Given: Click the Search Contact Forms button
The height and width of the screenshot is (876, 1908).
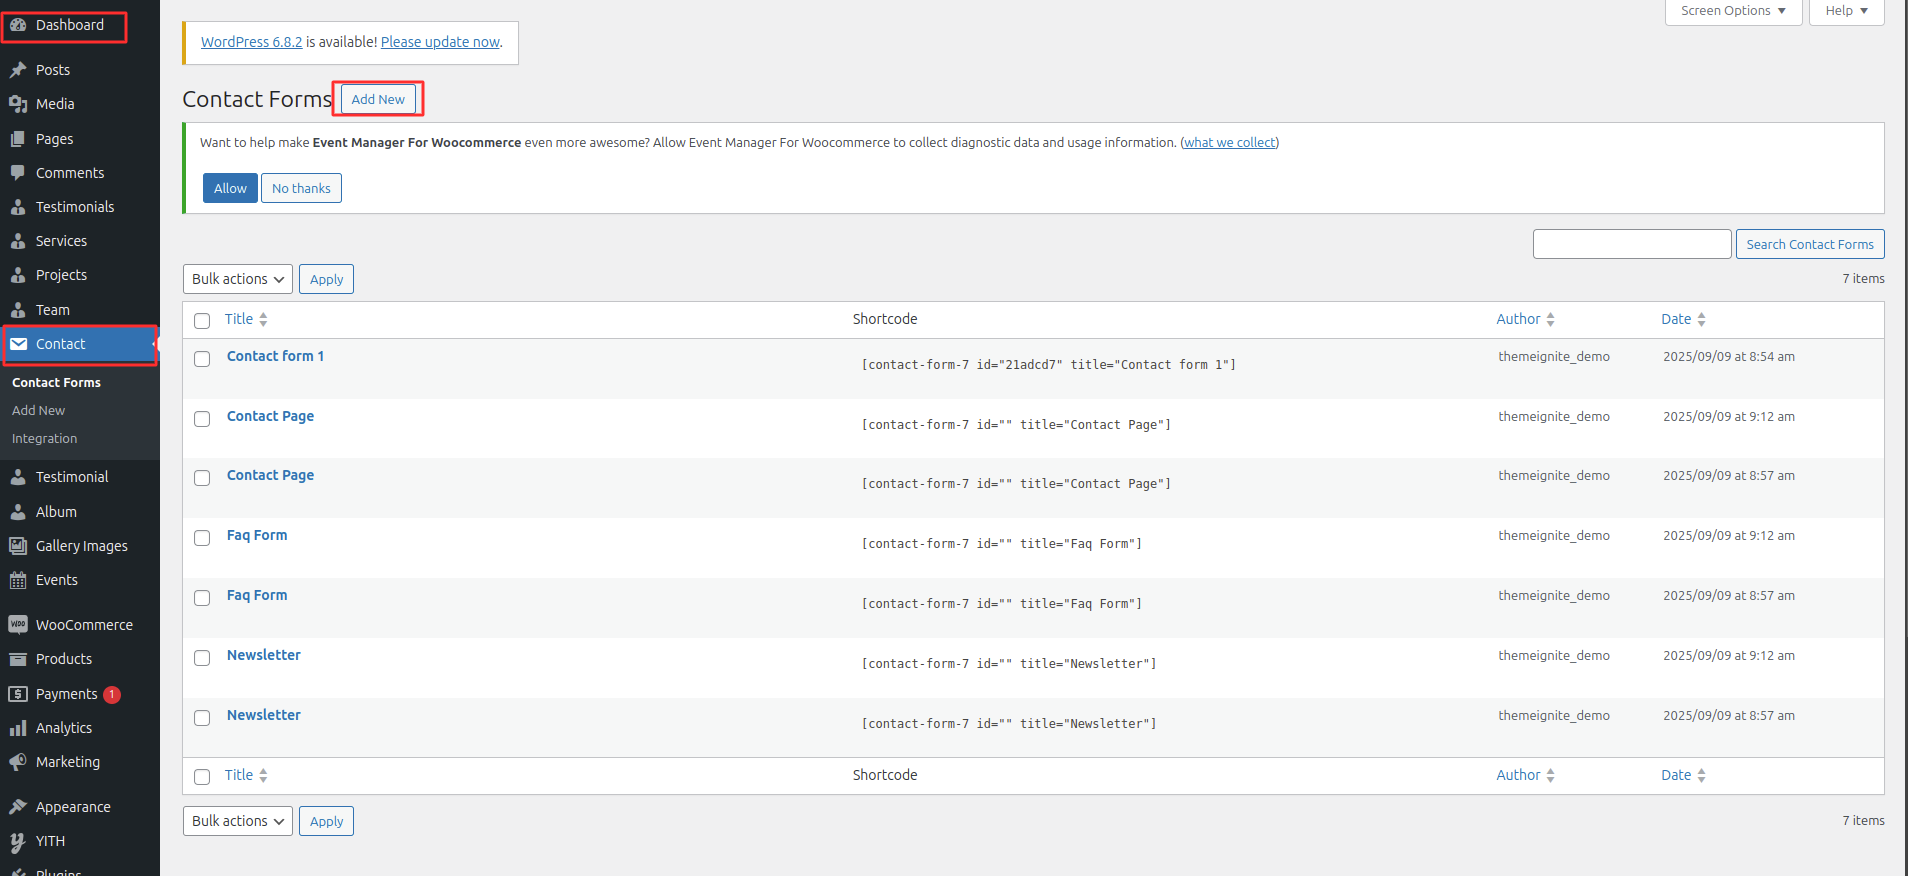Looking at the screenshot, I should pos(1810,244).
